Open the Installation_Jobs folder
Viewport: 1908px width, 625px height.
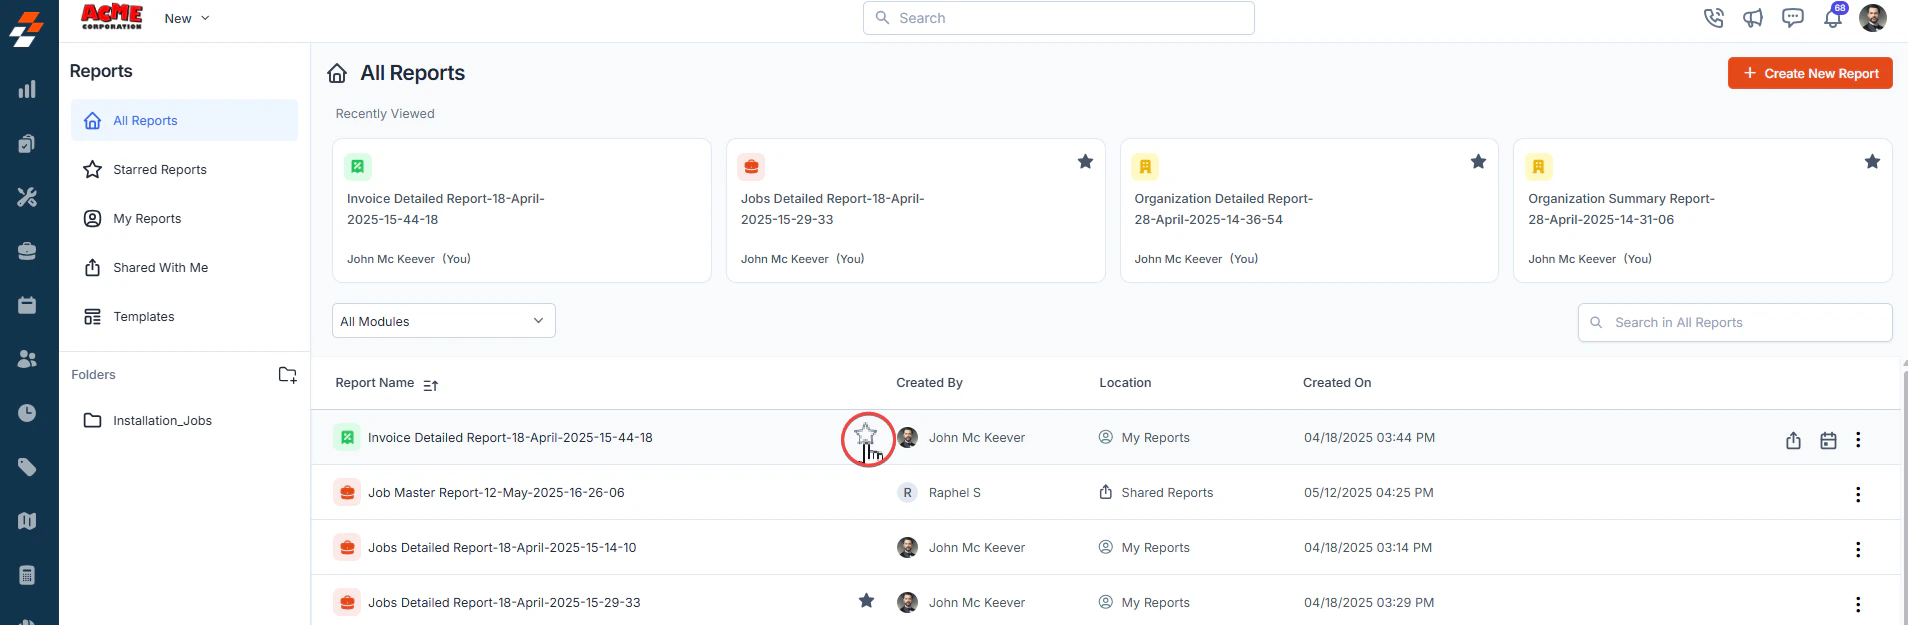(184, 421)
